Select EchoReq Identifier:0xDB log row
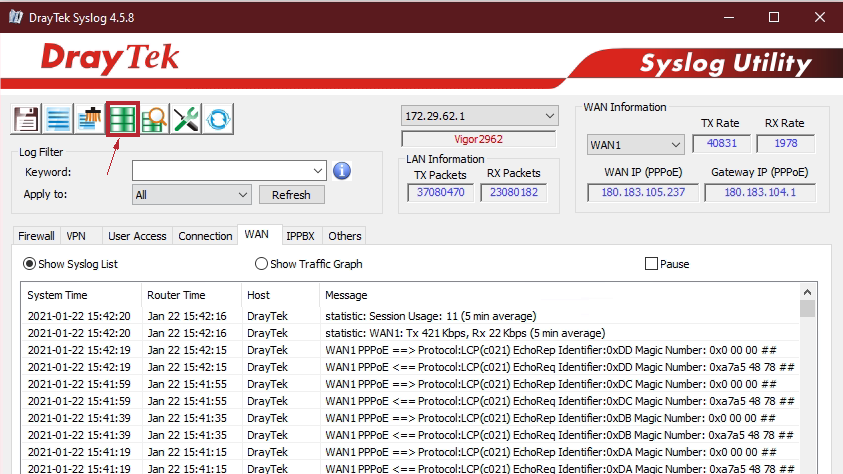Image resolution: width=843 pixels, height=474 pixels. point(411,435)
